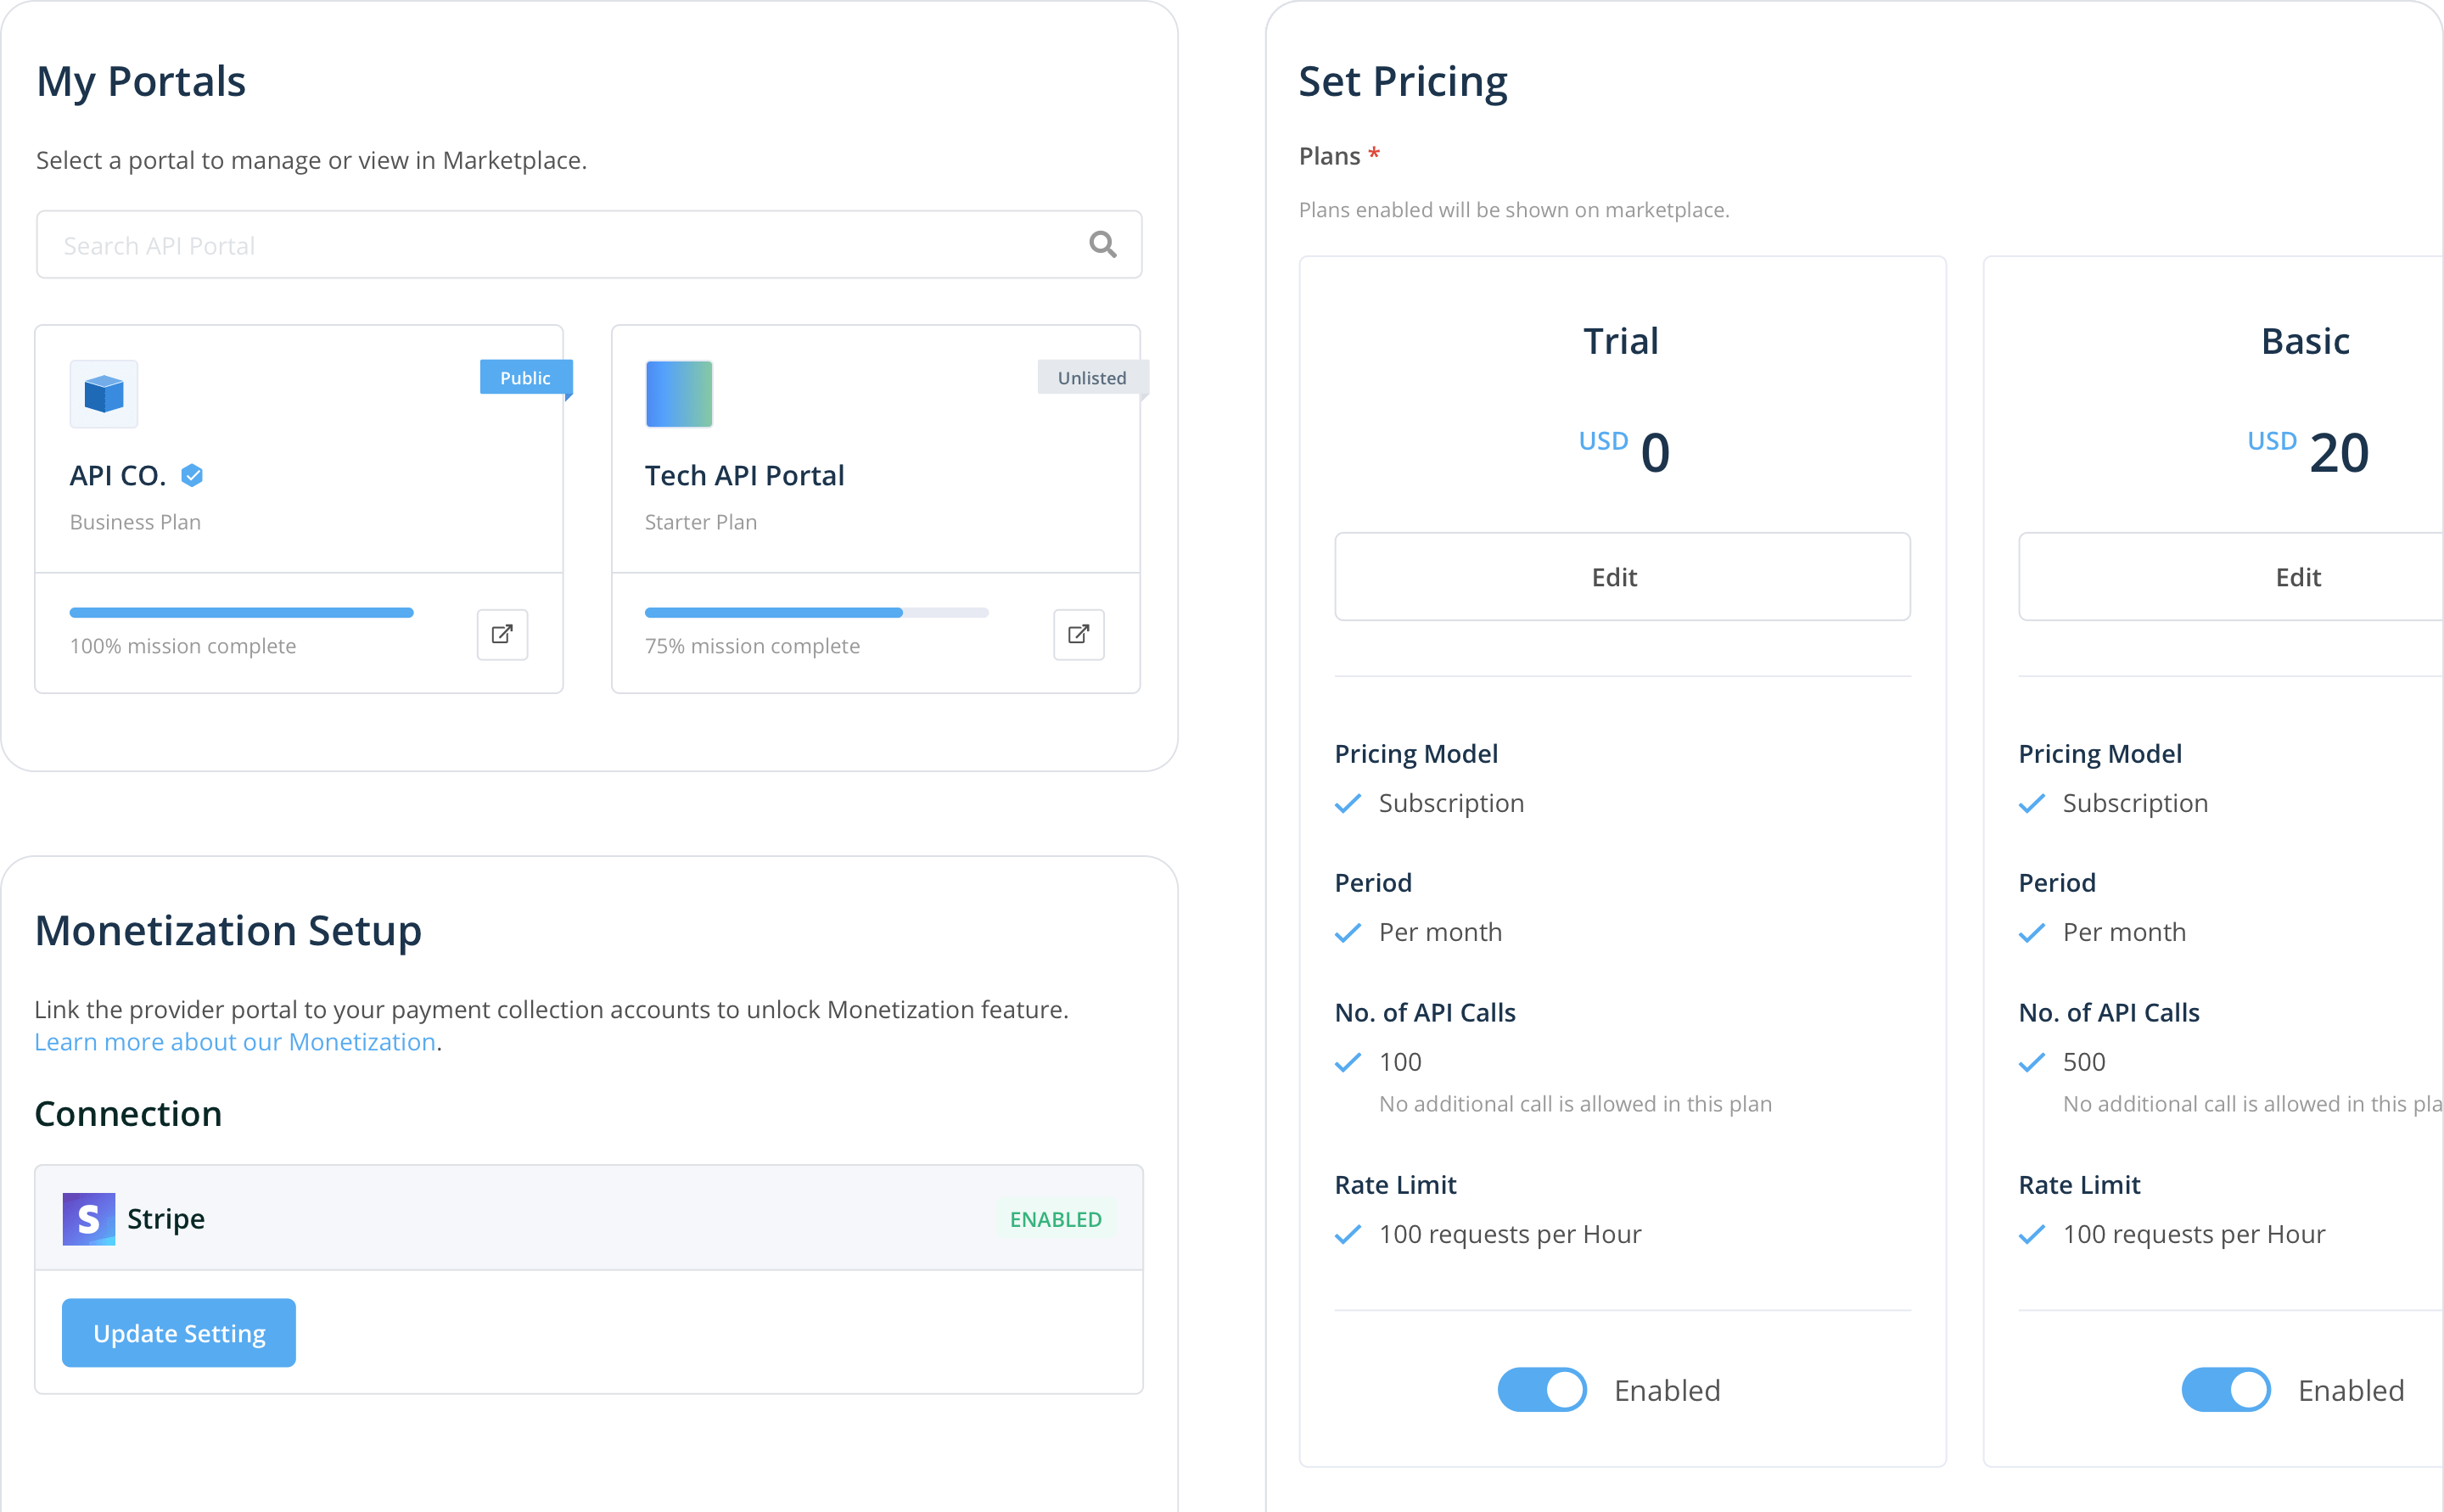Click the Update Setting button
Screen dimensions: 2444x1512
click(x=179, y=1333)
